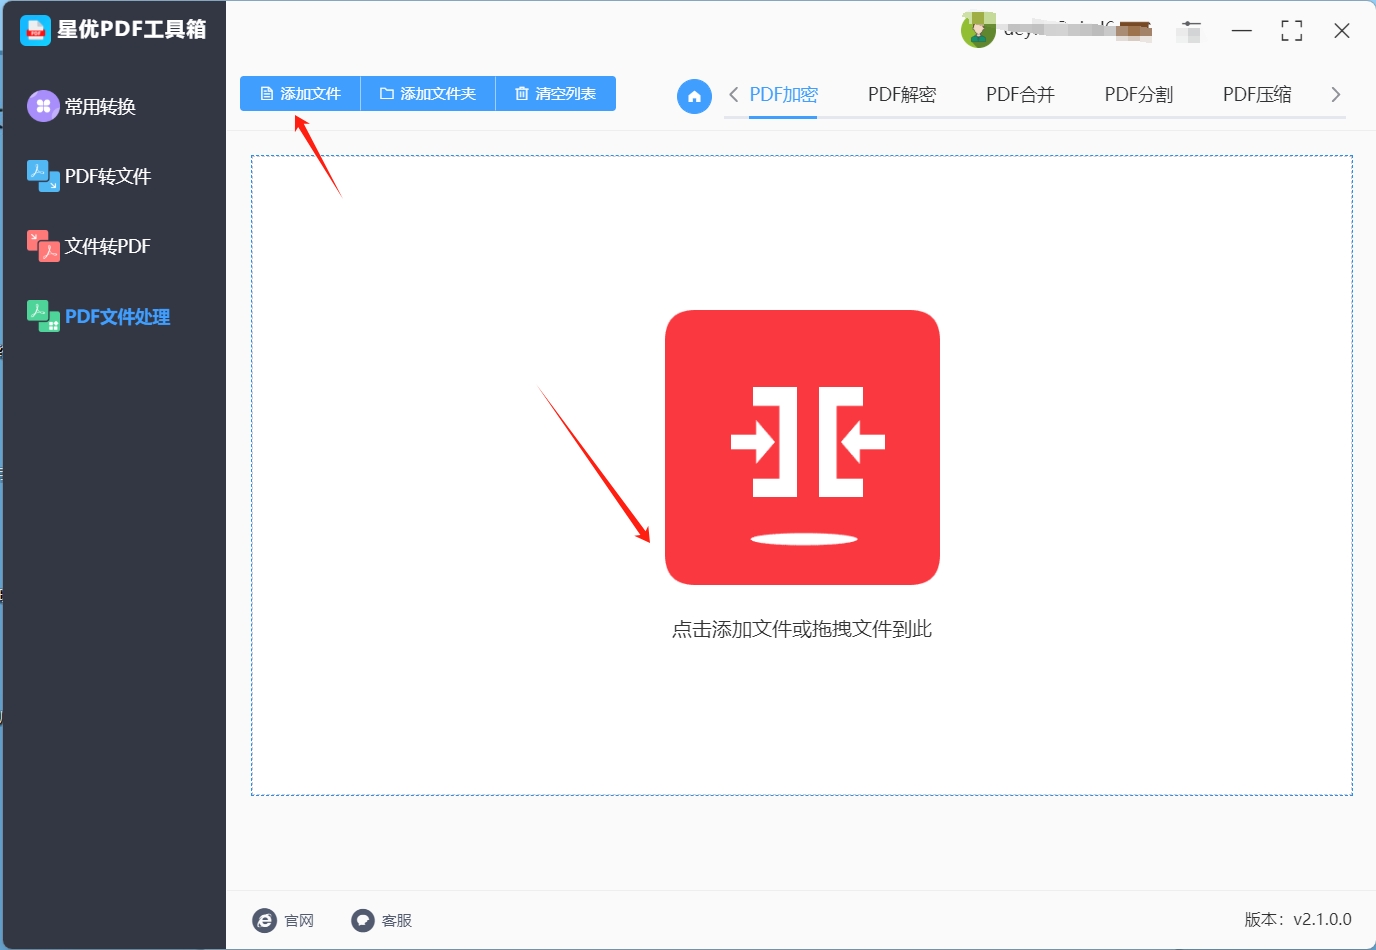
Task: Open the 官网 link
Action: coord(284,920)
